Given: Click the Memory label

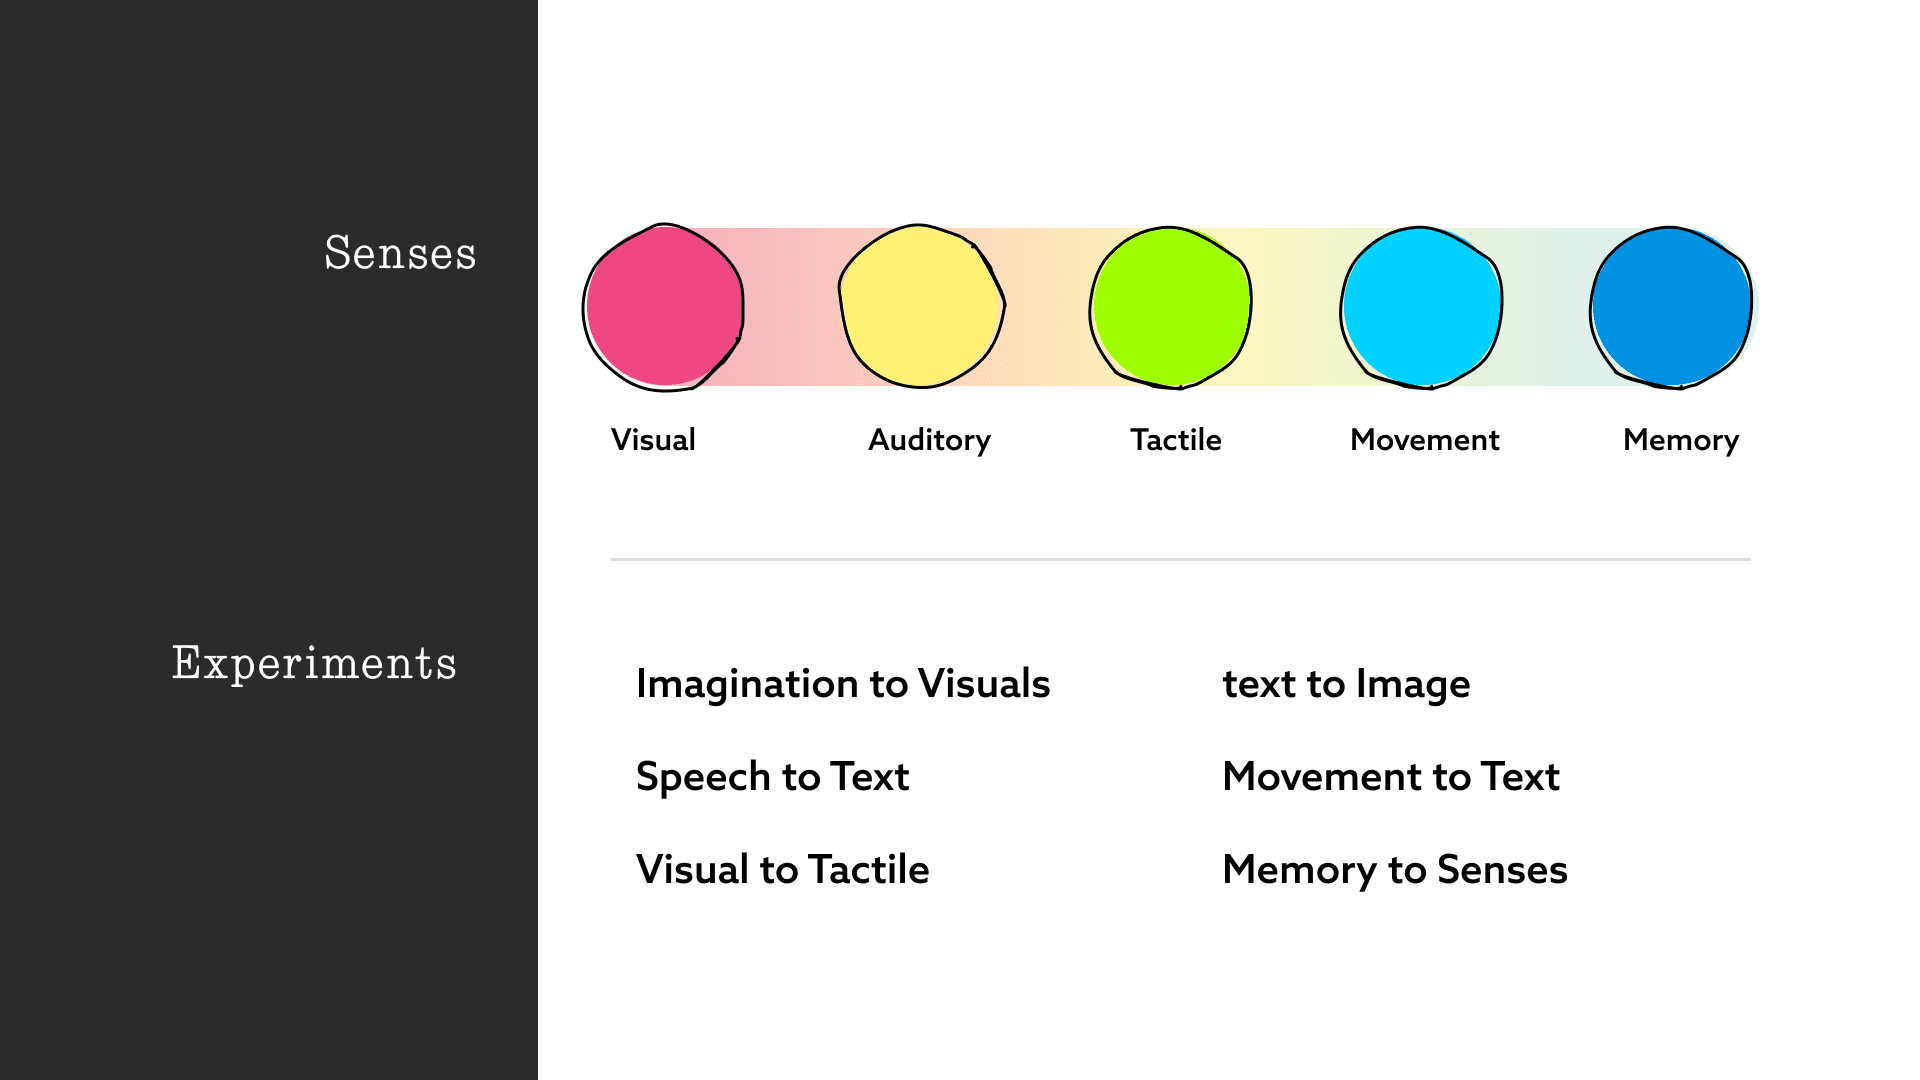Looking at the screenshot, I should coord(1681,440).
